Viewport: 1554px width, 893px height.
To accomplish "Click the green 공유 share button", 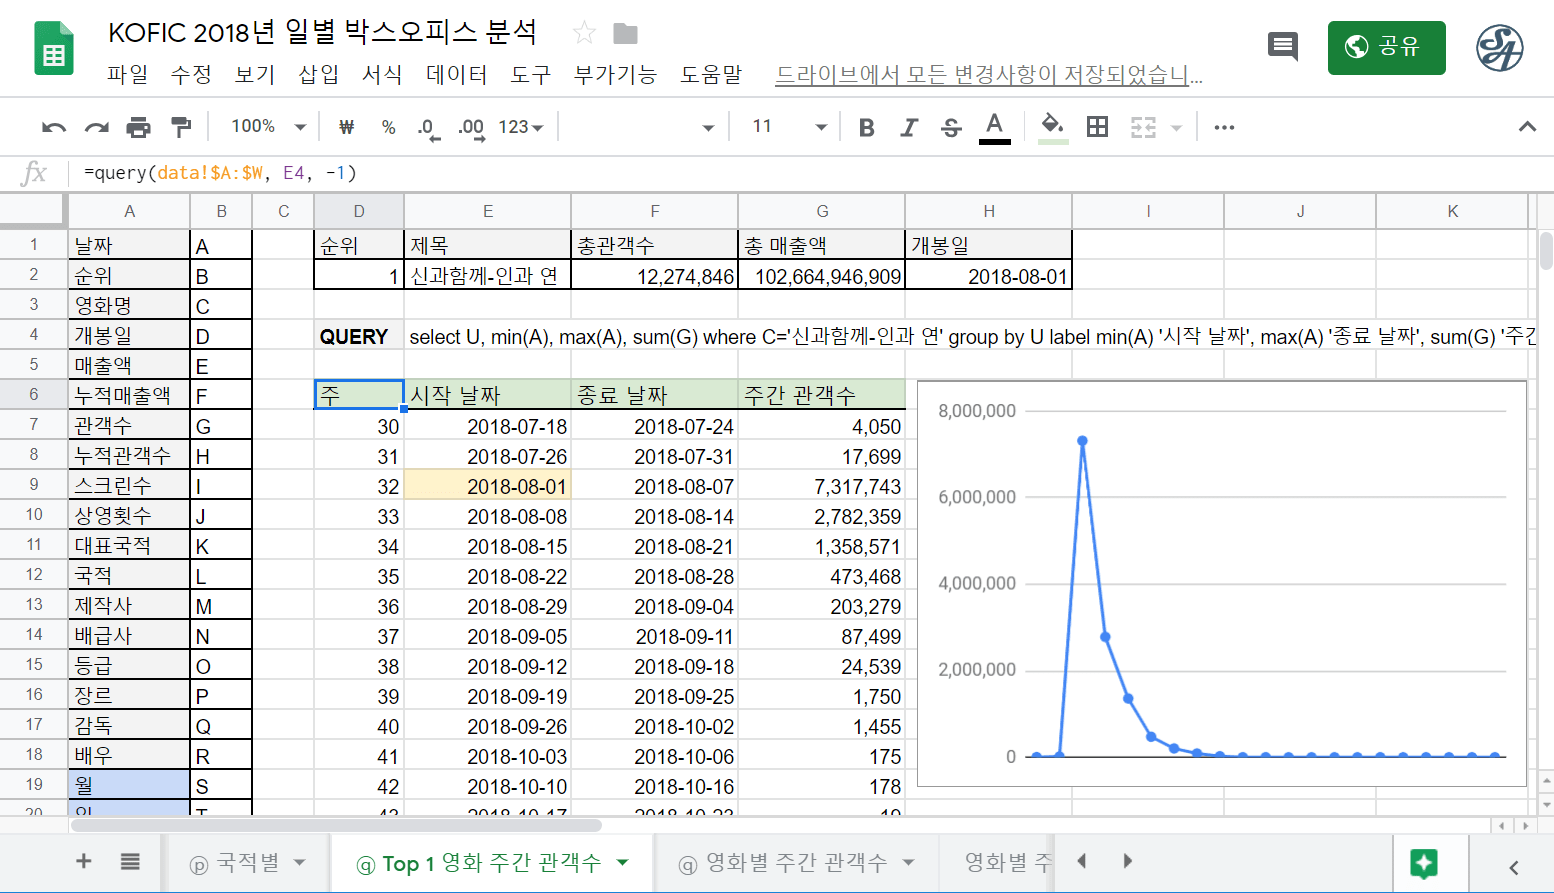I will 1385,47.
